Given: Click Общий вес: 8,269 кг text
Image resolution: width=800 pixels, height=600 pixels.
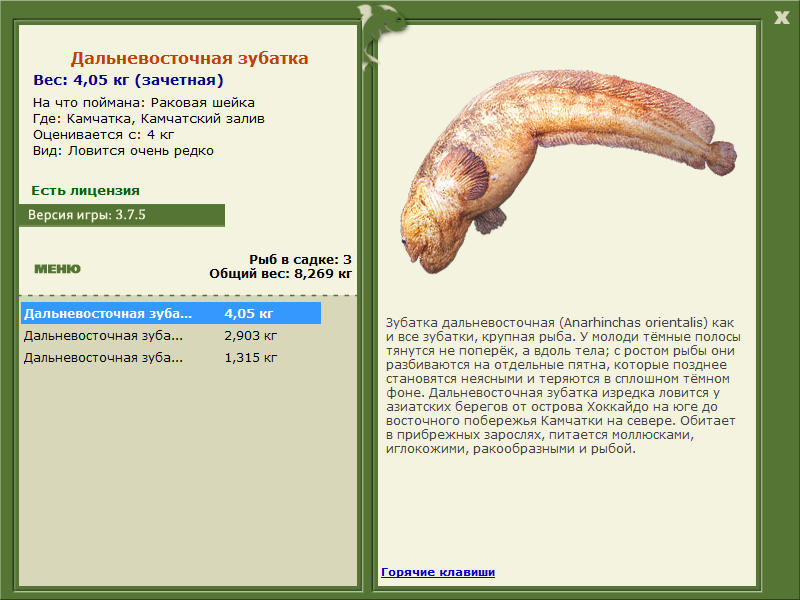Looking at the screenshot, I should pyautogui.click(x=280, y=273).
